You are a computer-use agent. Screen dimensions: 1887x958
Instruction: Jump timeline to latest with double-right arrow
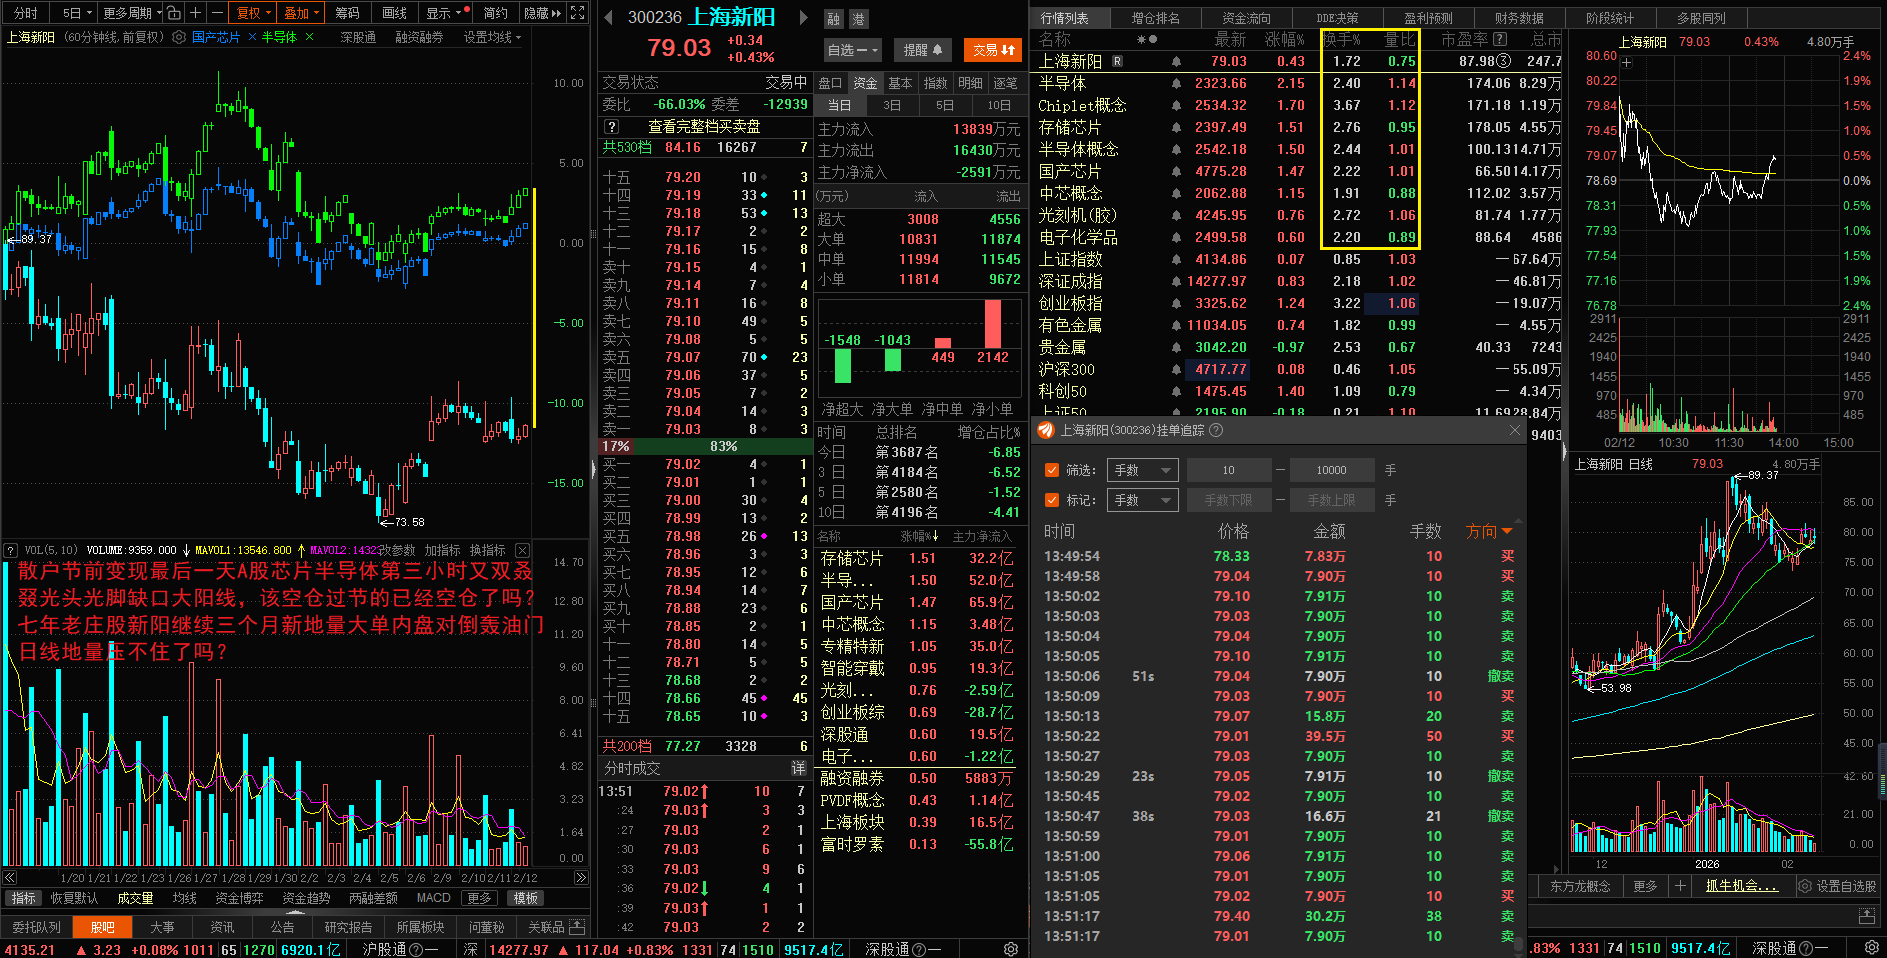click(581, 878)
